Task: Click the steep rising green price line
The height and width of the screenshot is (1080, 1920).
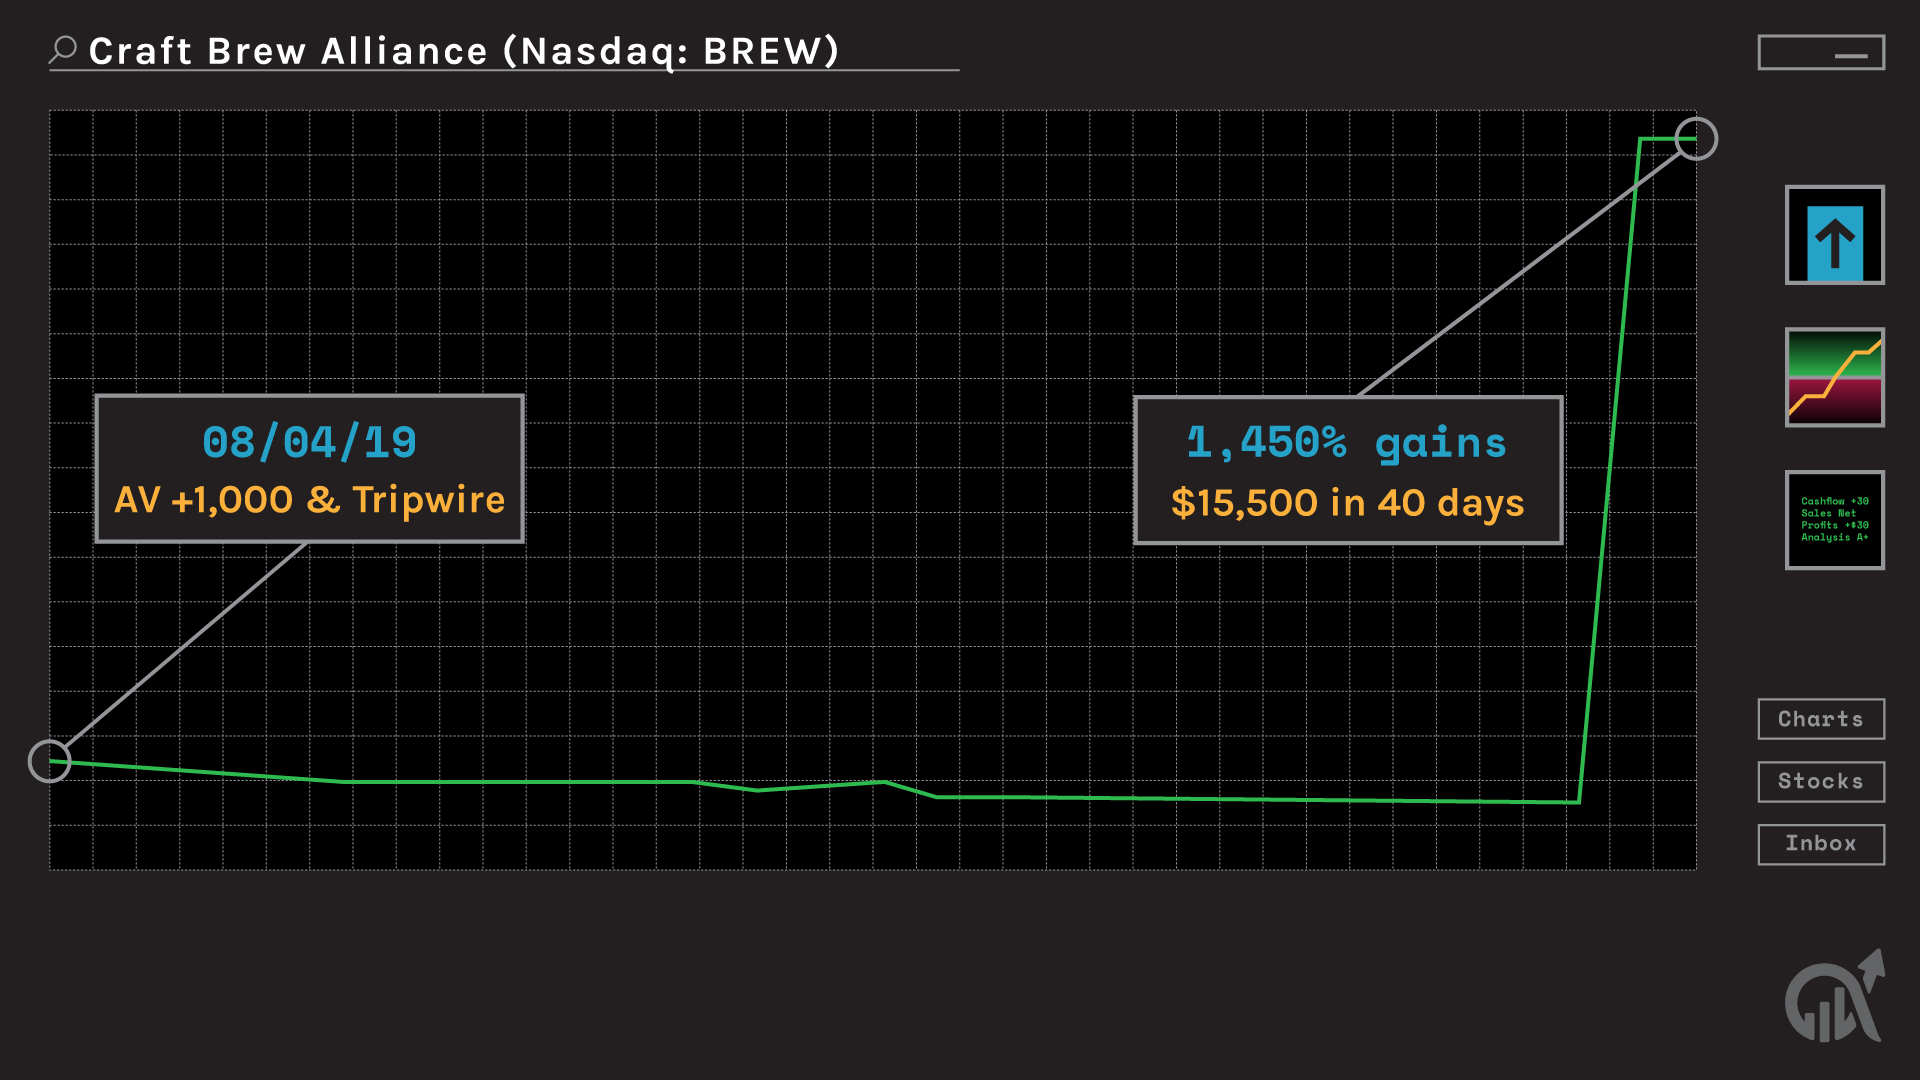Action: point(1609,470)
